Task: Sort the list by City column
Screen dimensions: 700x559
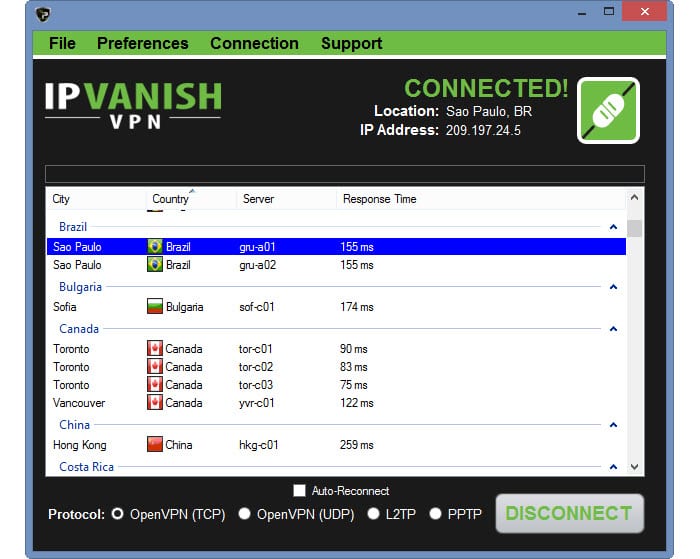Action: pyautogui.click(x=96, y=199)
